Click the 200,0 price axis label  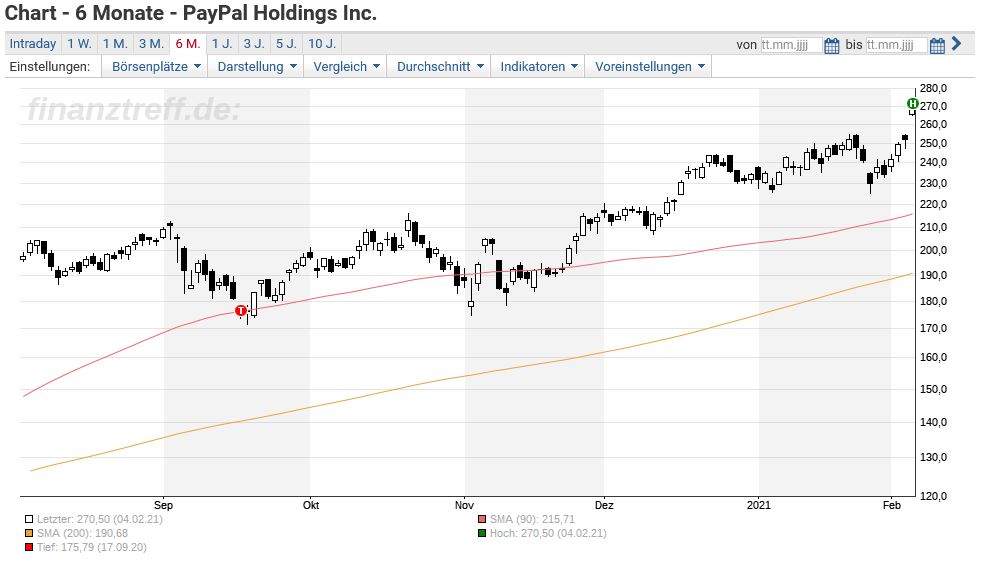tap(933, 250)
